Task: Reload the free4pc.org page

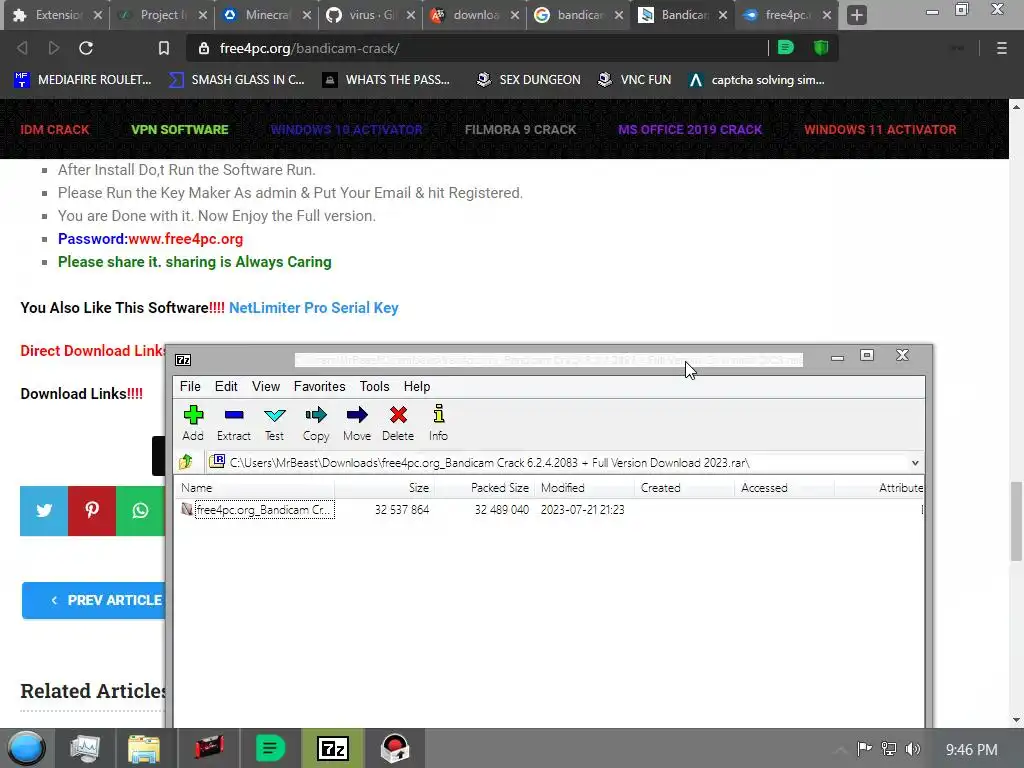Action: pos(86,48)
